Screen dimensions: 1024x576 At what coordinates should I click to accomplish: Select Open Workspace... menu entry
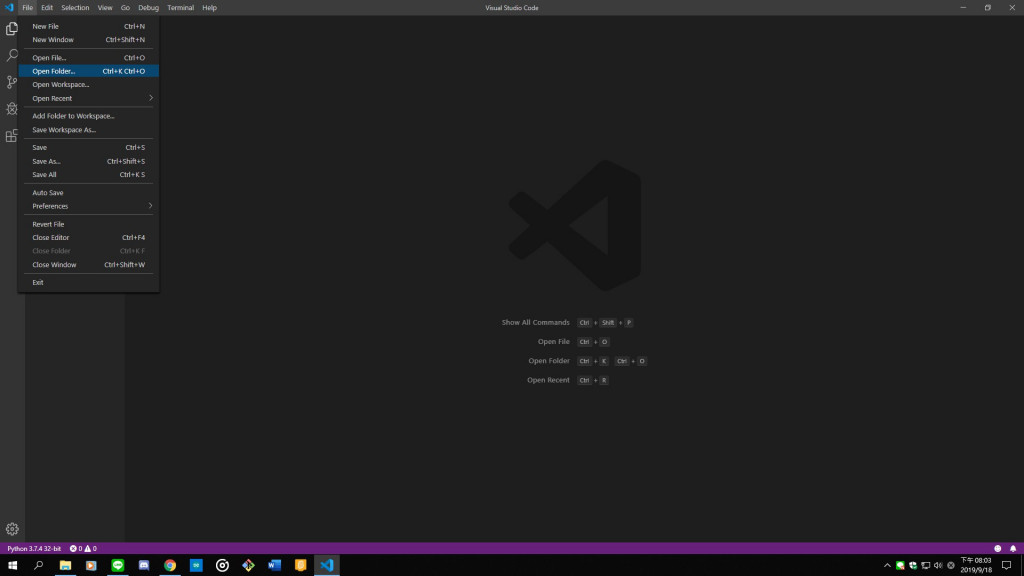(88, 84)
